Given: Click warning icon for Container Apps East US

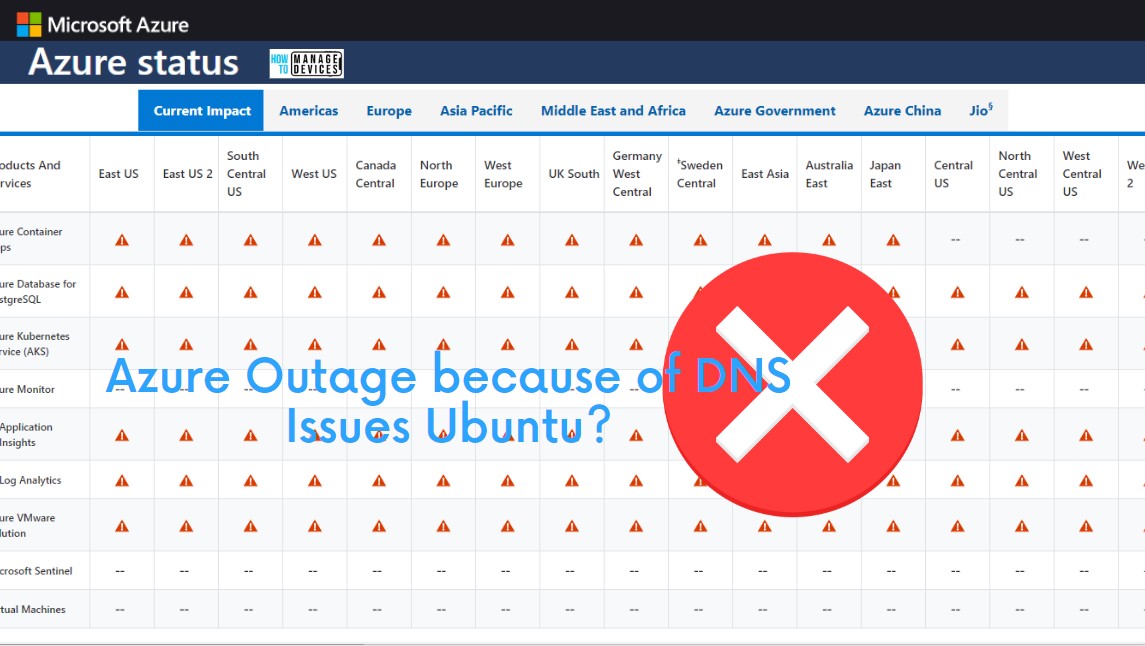Looking at the screenshot, I should click(x=122, y=240).
